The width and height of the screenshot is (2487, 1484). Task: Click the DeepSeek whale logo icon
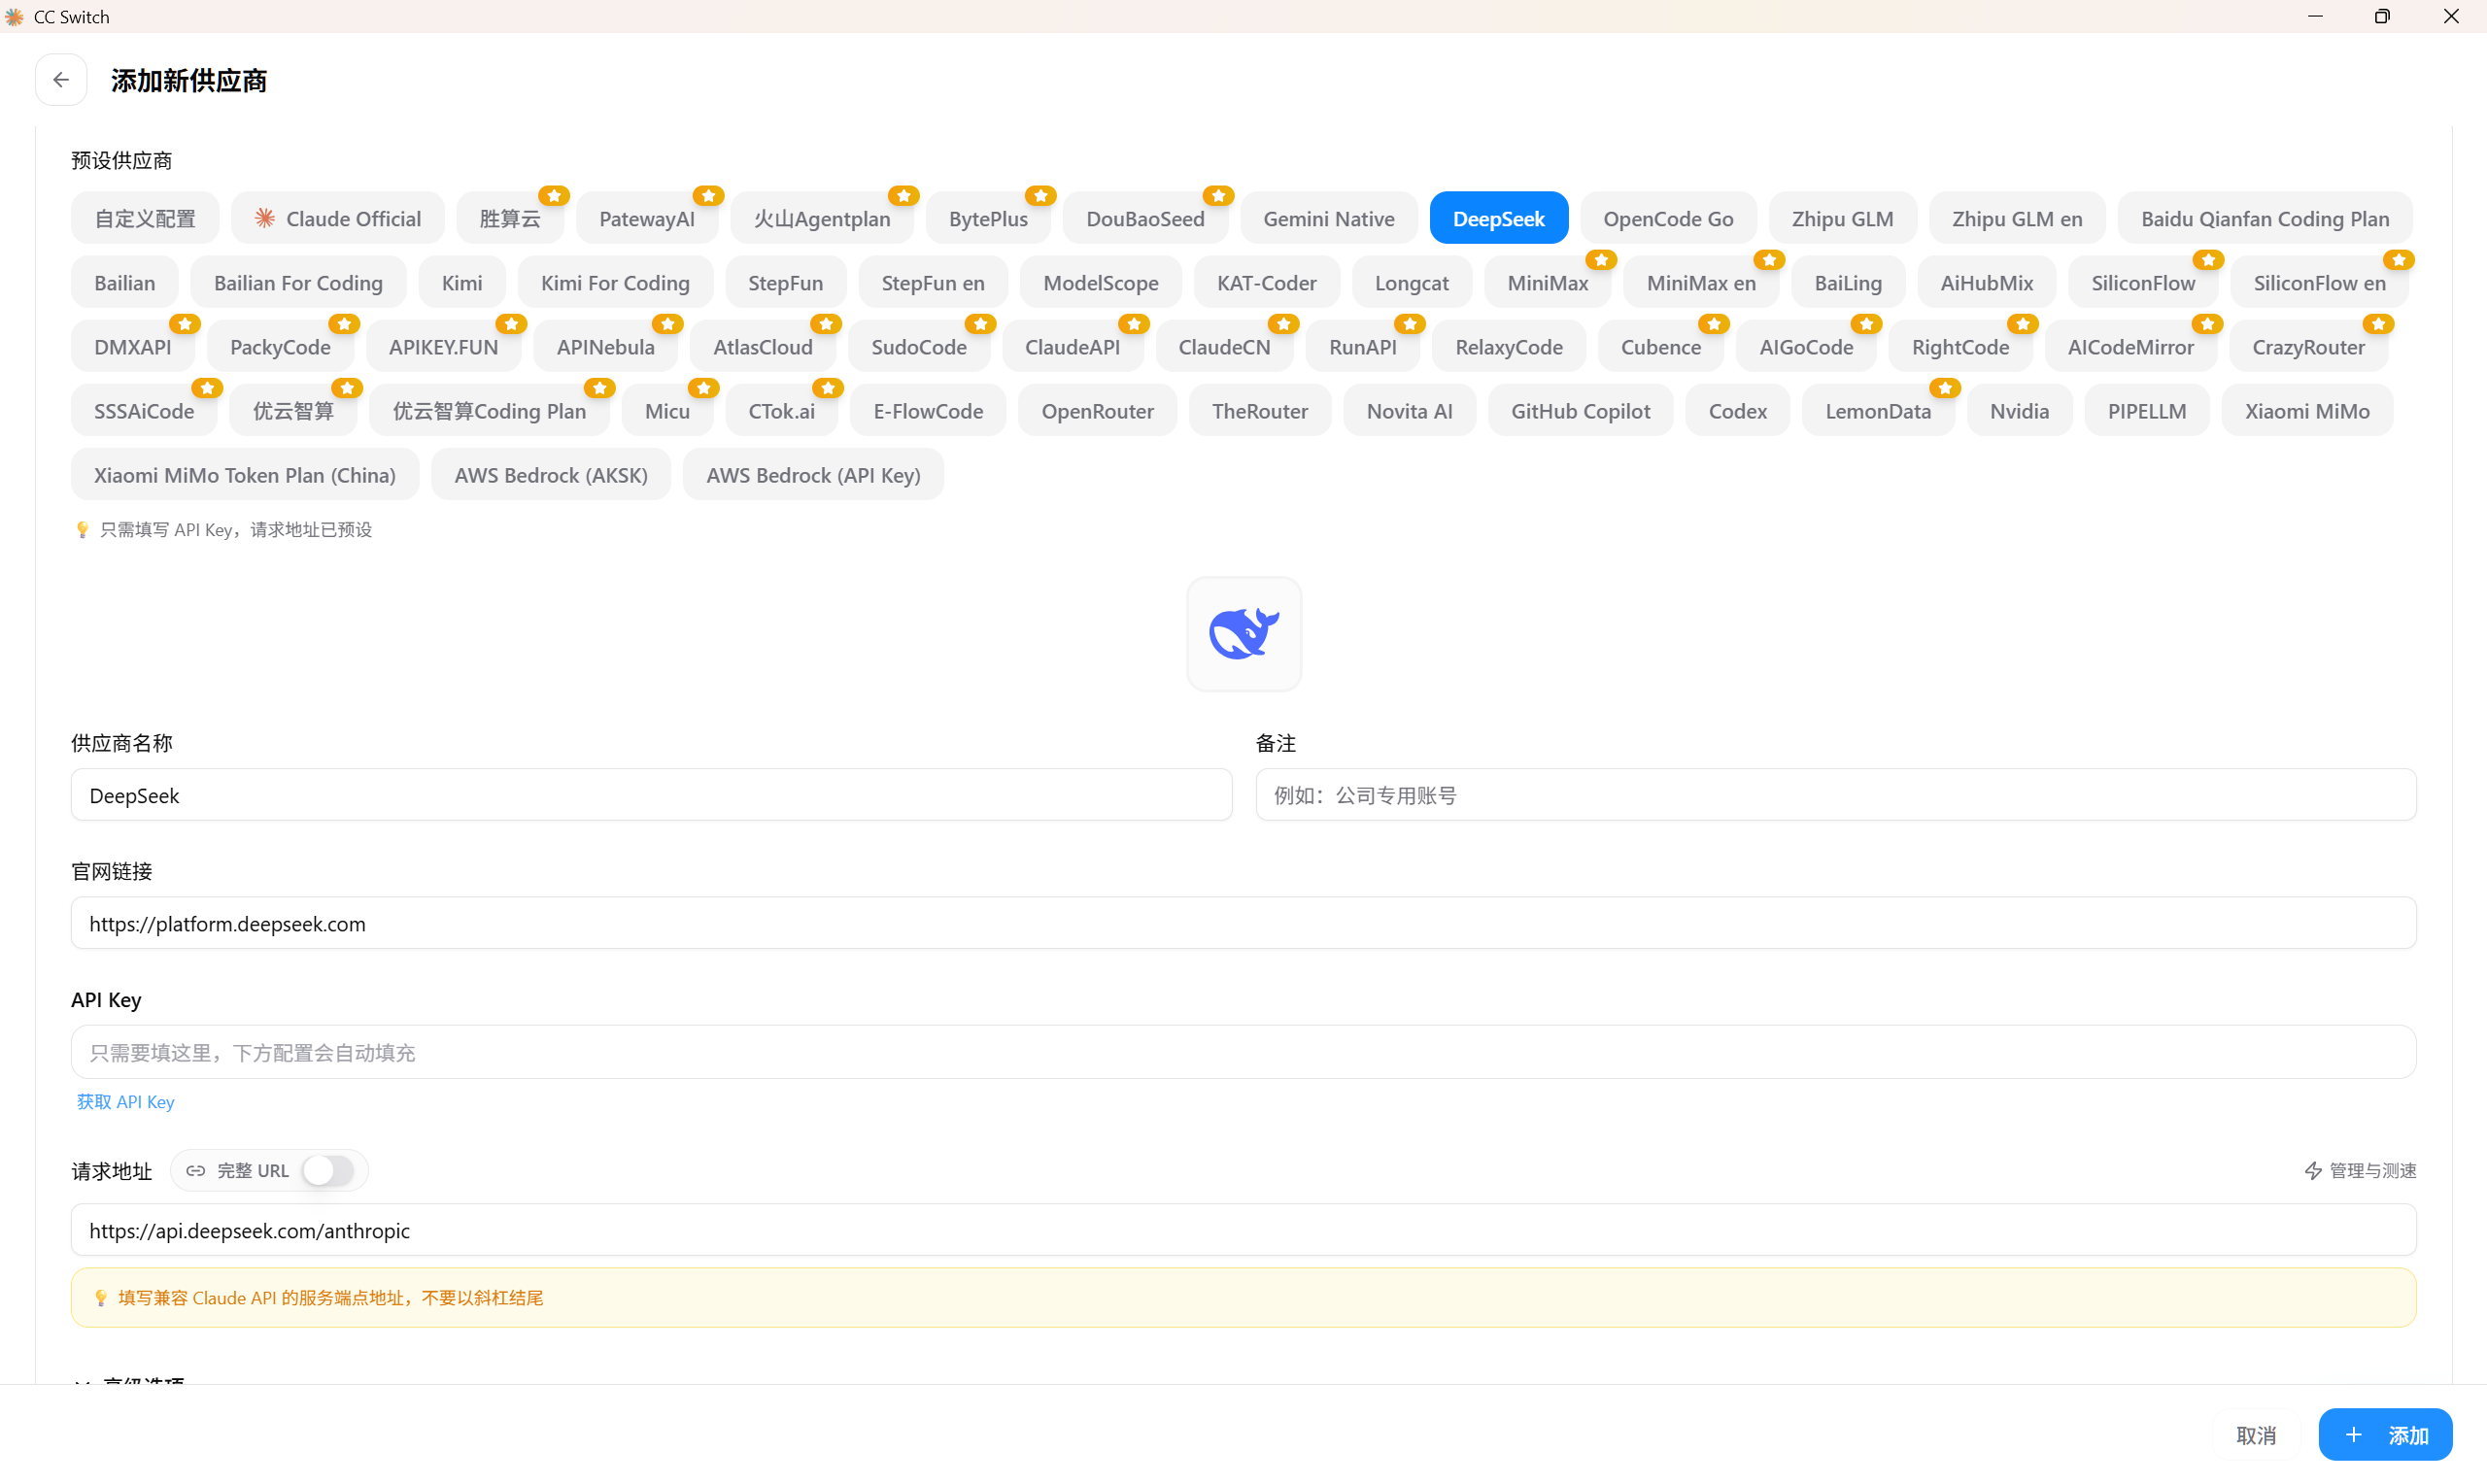[1244, 634]
